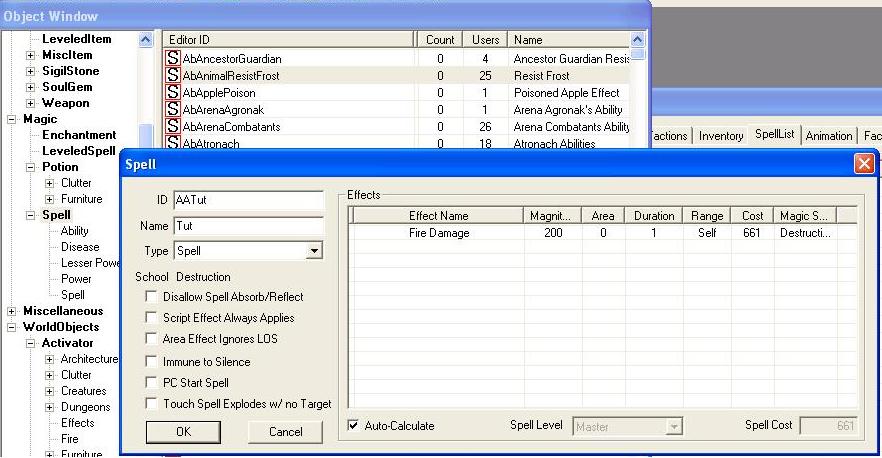Sort list by Users column header

tap(485, 39)
